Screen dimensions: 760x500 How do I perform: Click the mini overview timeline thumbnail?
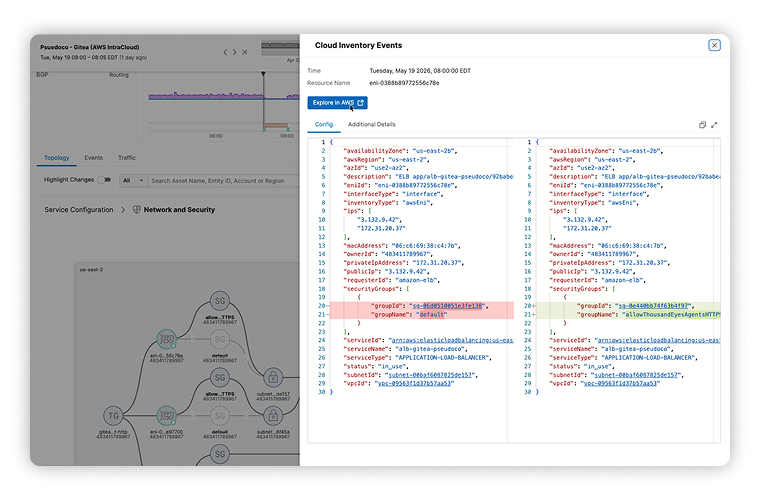[280, 47]
